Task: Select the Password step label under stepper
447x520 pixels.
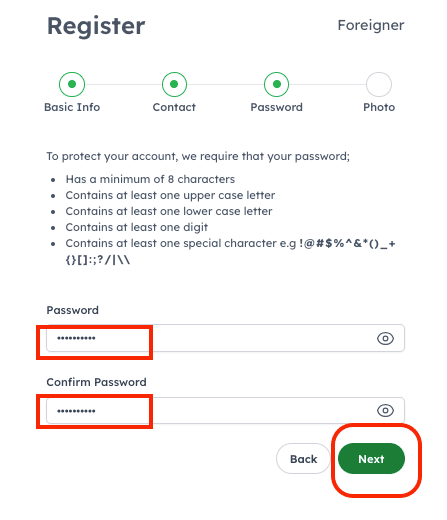Action: tap(276, 107)
